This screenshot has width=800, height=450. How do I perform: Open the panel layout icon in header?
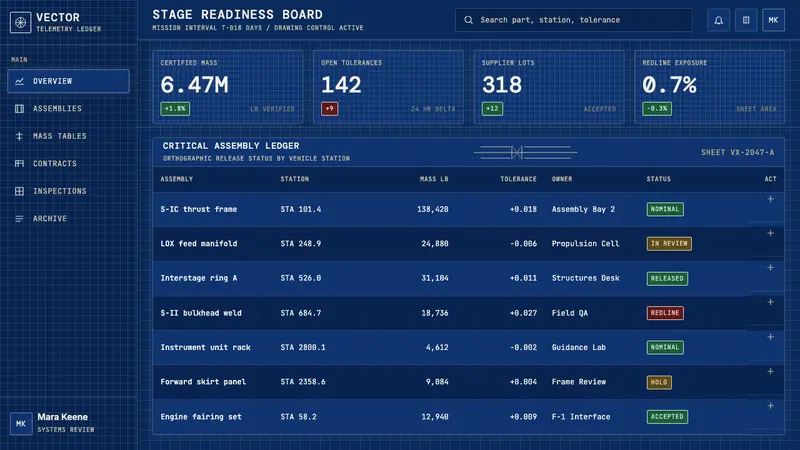coord(746,20)
